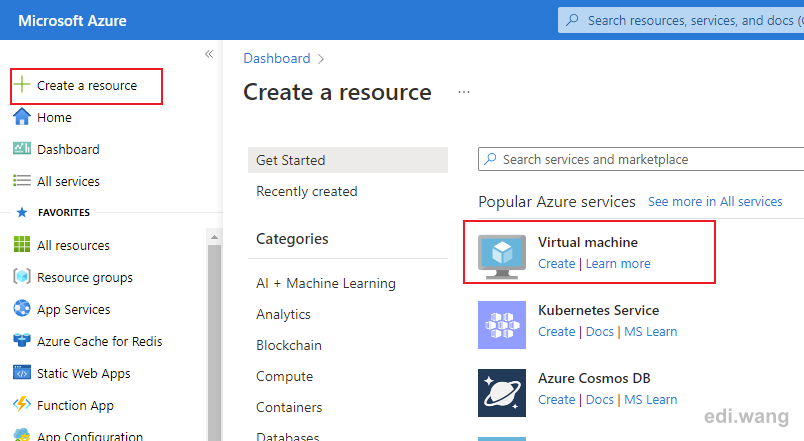Click the Azure Cosmos DB planet icon

point(501,393)
